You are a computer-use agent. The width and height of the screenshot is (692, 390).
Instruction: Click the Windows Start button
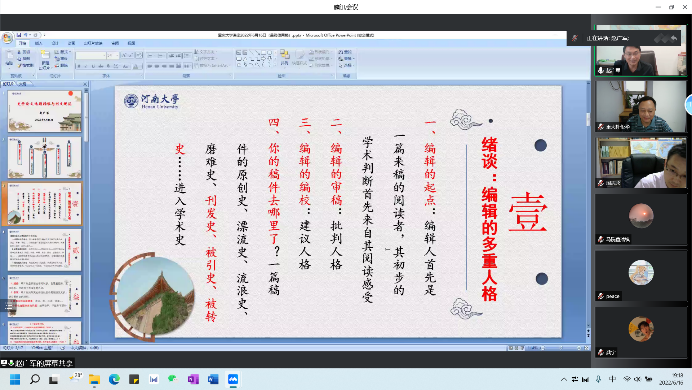[15, 379]
